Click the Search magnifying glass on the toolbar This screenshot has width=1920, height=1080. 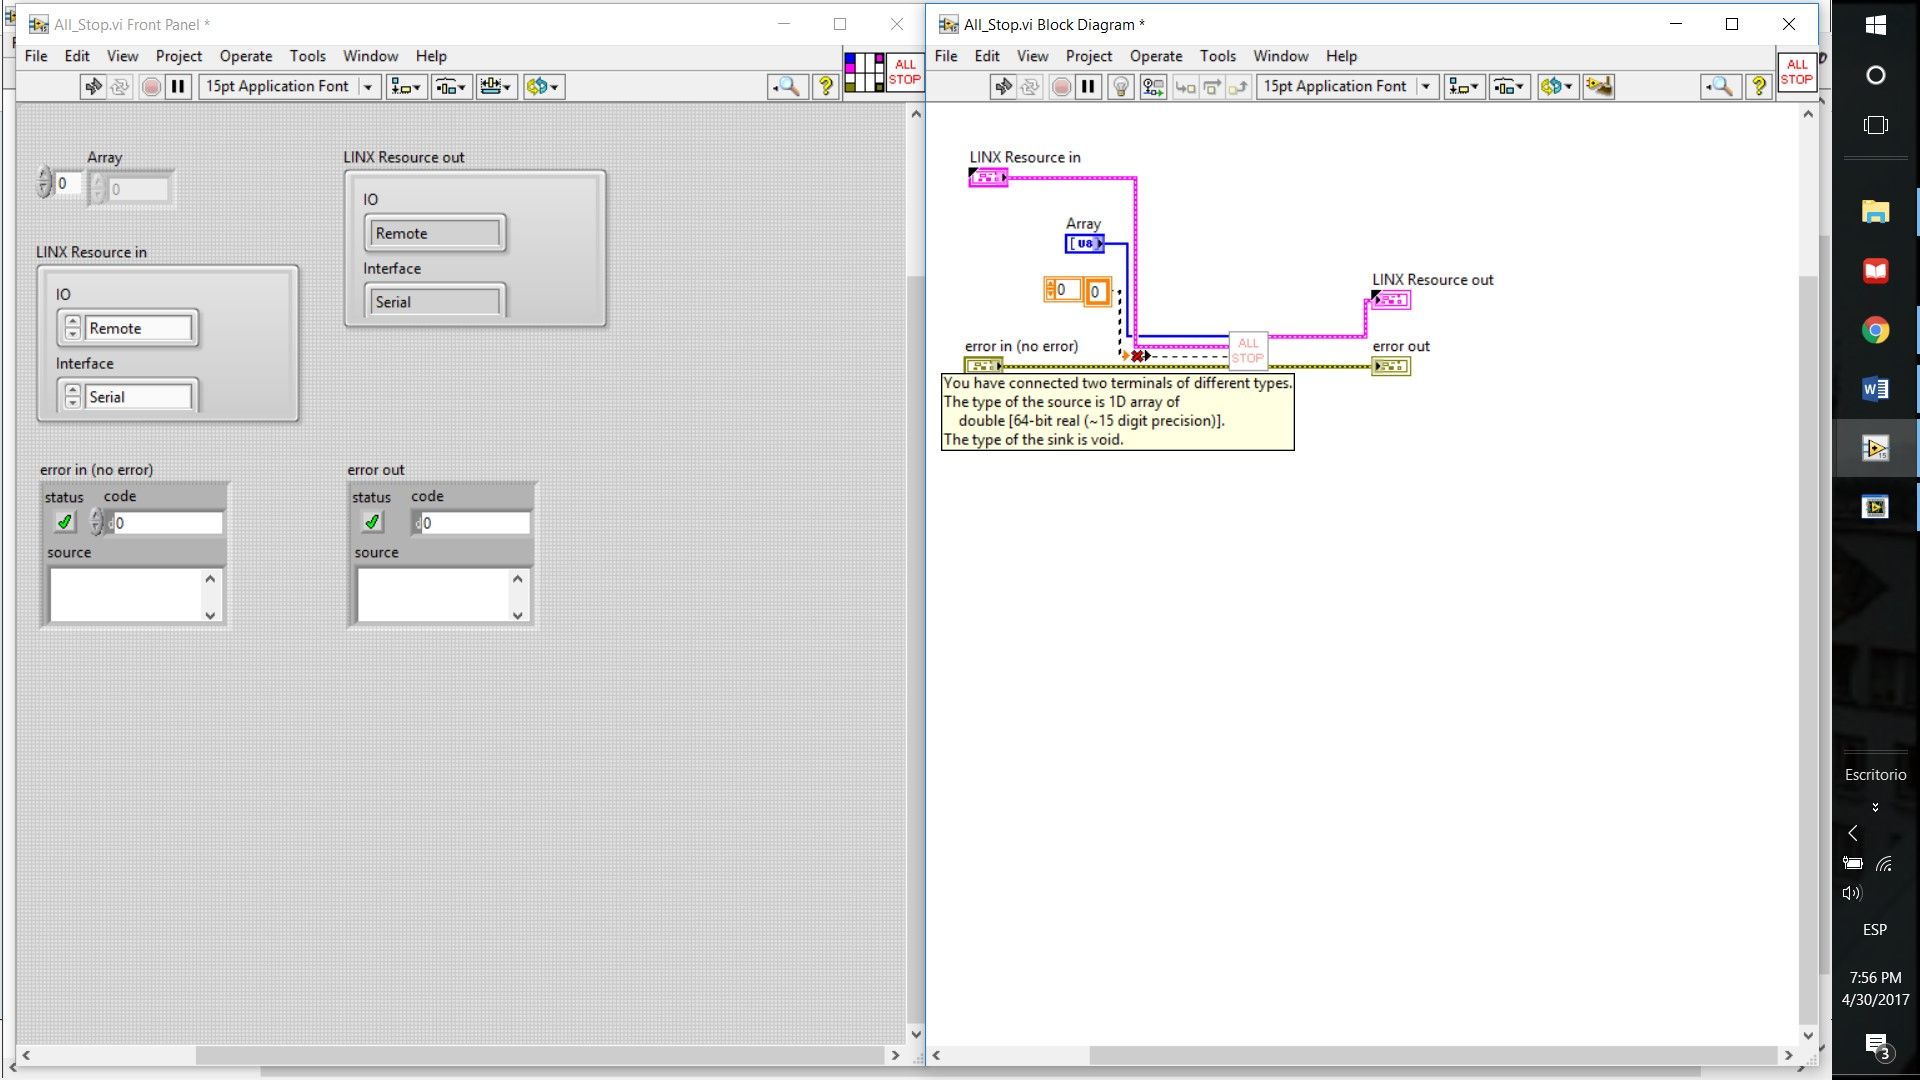[x=1721, y=87]
